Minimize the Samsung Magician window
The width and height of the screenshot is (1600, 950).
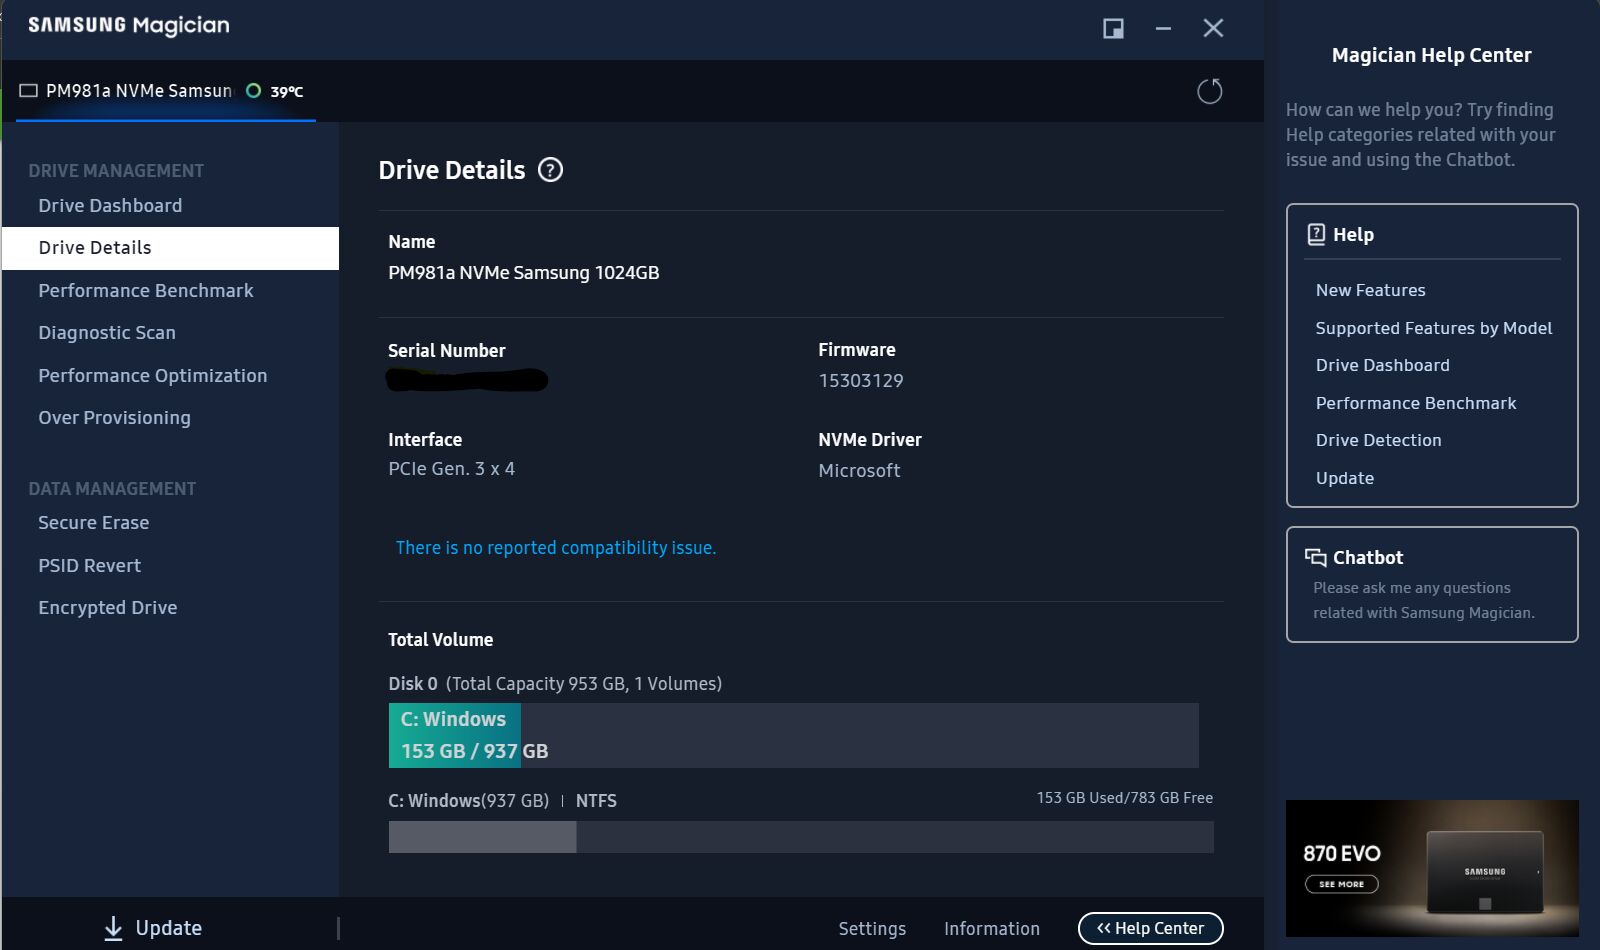point(1163,28)
